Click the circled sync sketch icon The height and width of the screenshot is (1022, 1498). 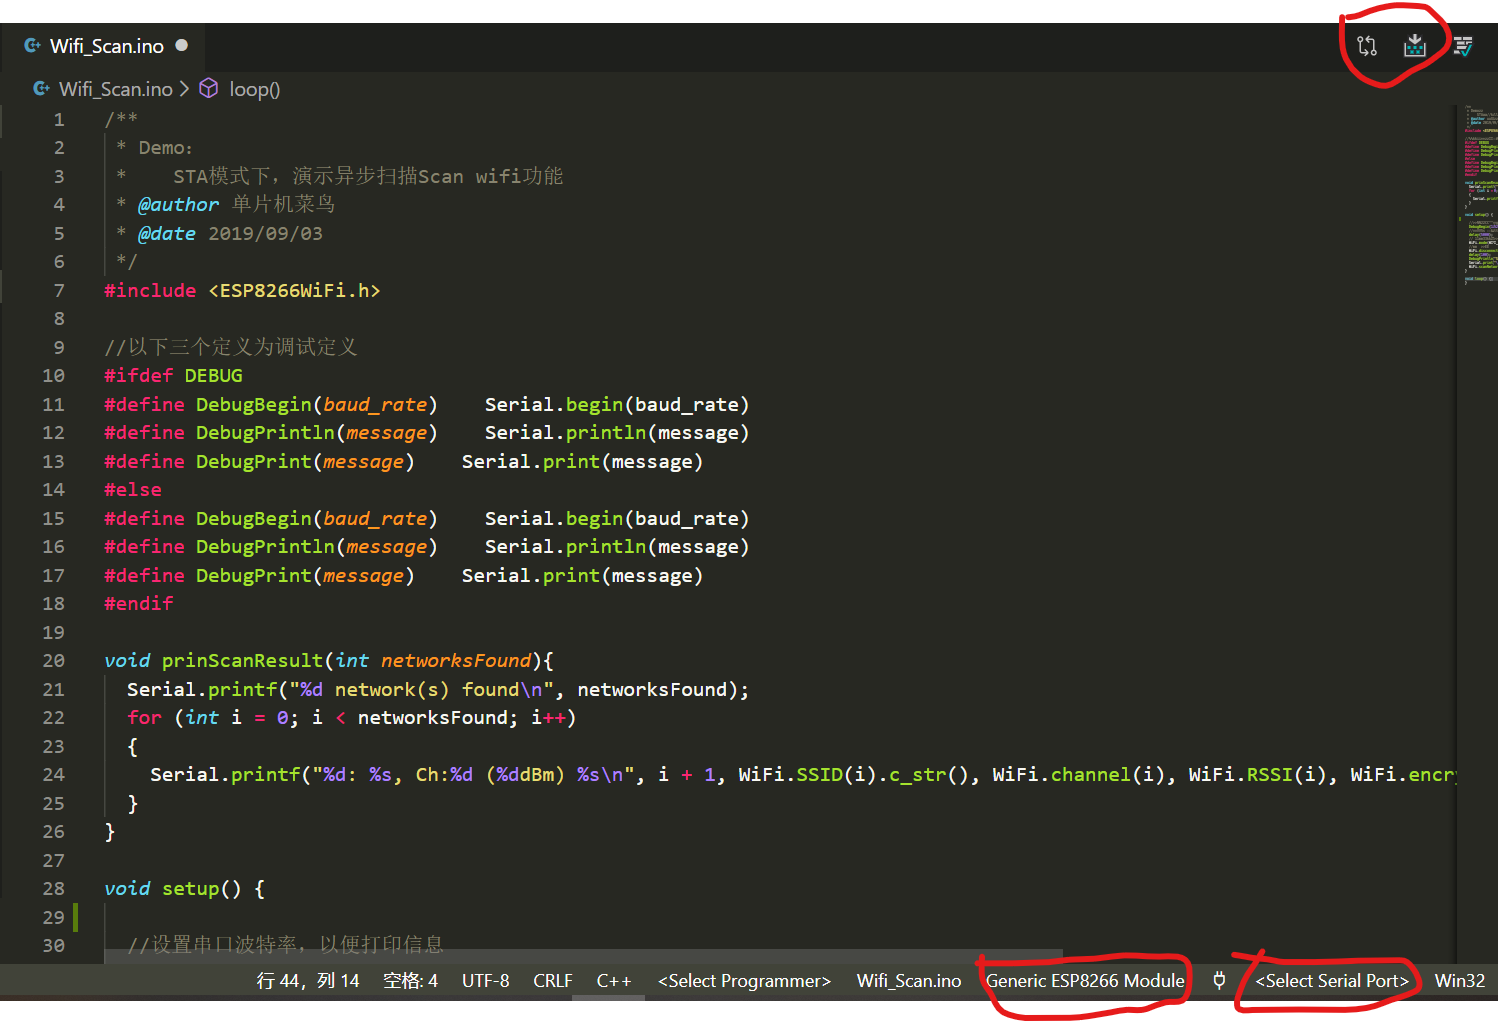point(1366,45)
